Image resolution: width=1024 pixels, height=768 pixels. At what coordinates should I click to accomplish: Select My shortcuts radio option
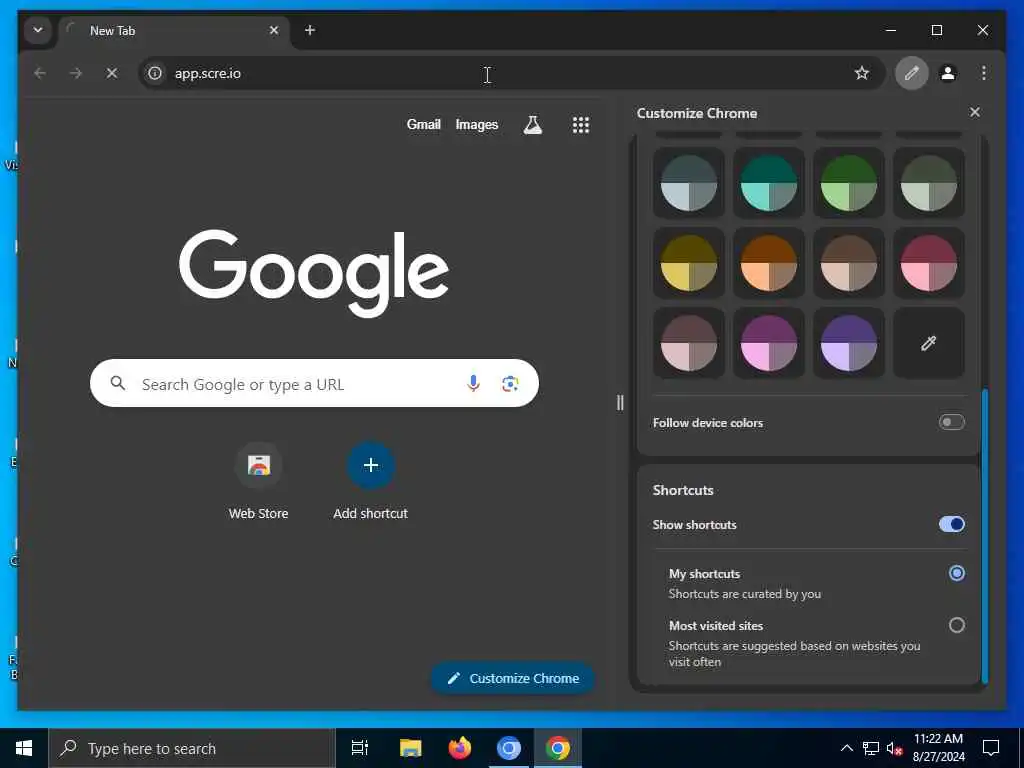point(957,573)
